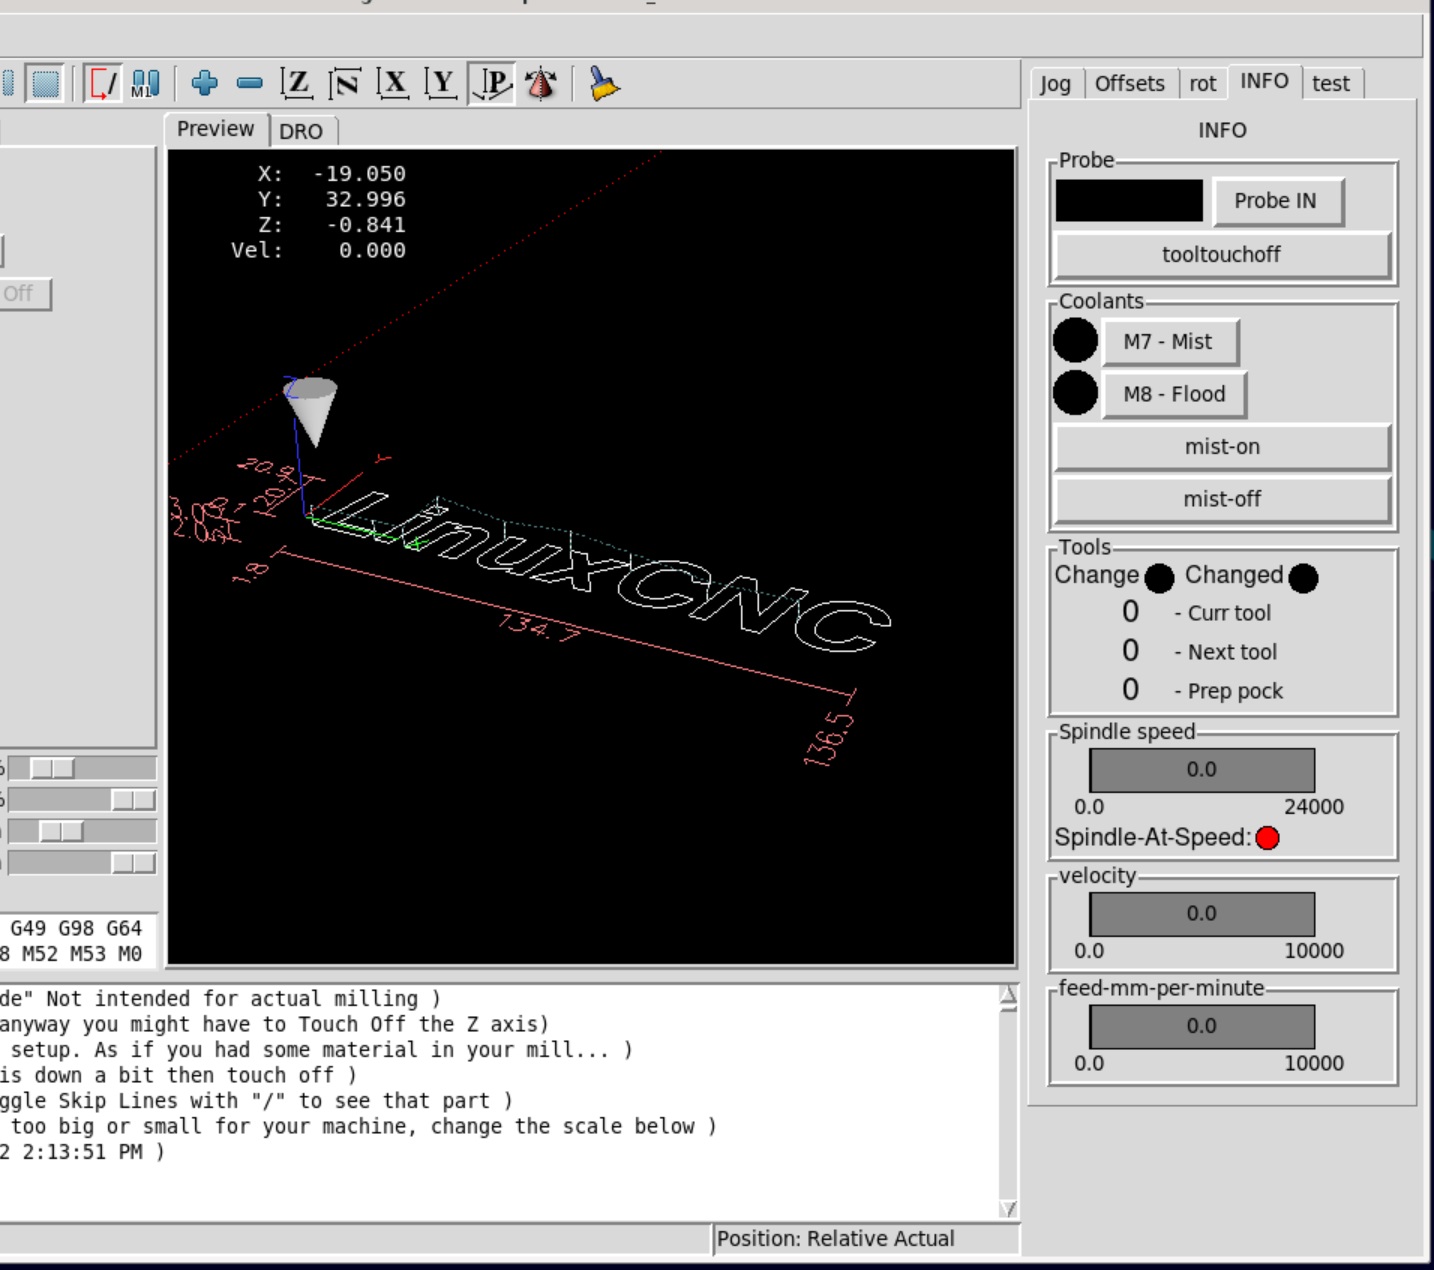This screenshot has height=1270, width=1434.
Task: Click the G-code pane scrollbar down arrow
Action: (x=1008, y=1208)
